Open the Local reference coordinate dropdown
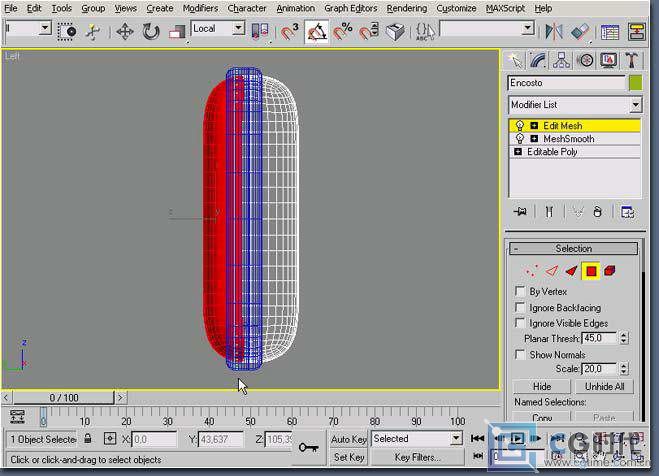Screen dimensions: 659x476 pyautogui.click(x=238, y=28)
